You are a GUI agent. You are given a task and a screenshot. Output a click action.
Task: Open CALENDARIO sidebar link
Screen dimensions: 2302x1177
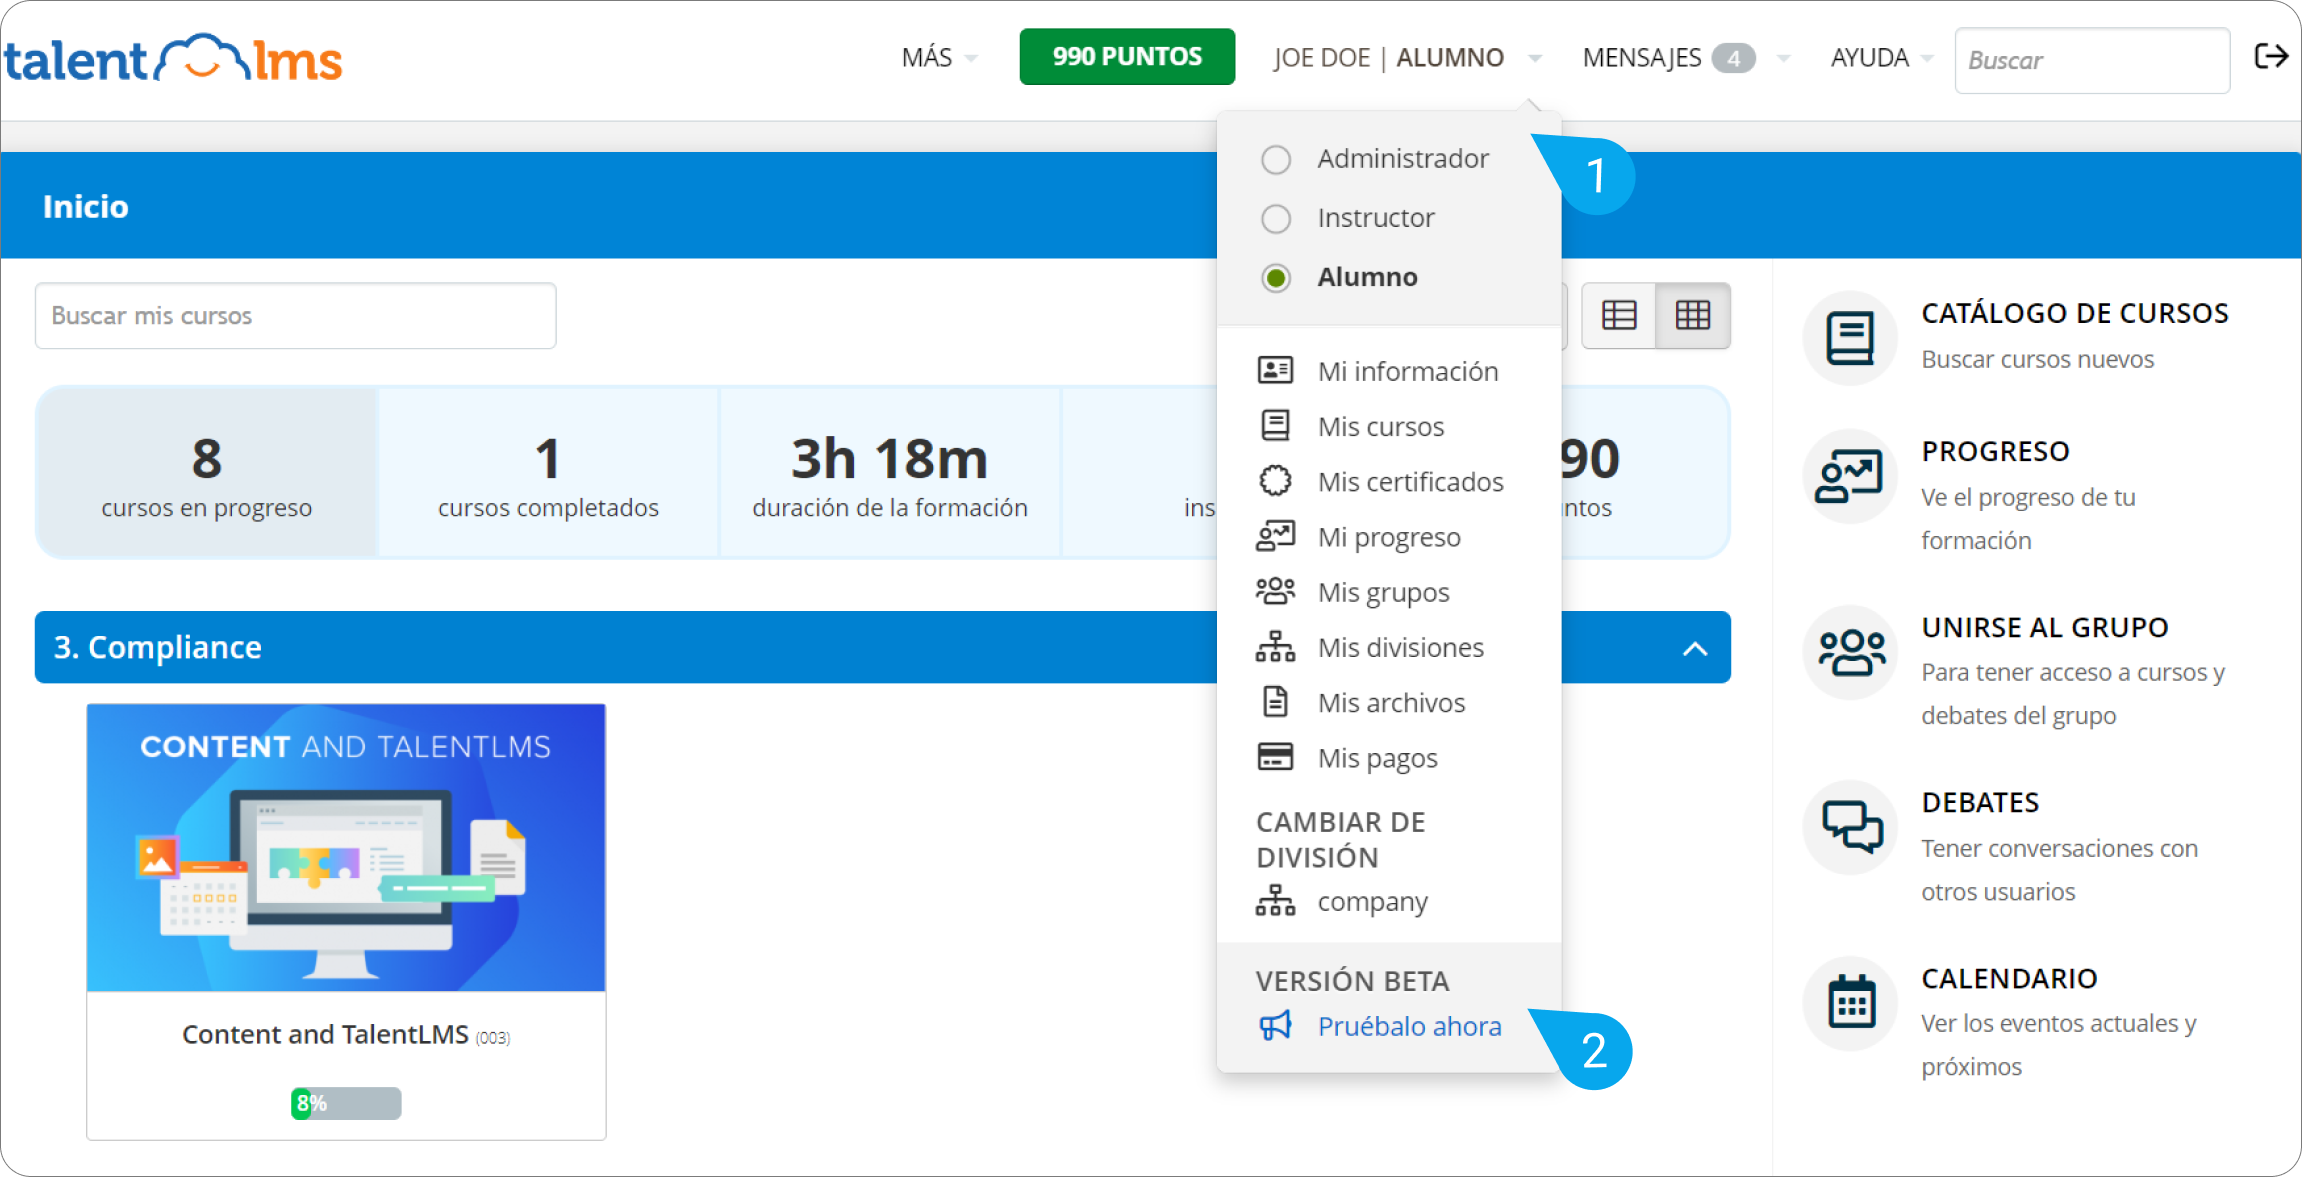2009,978
